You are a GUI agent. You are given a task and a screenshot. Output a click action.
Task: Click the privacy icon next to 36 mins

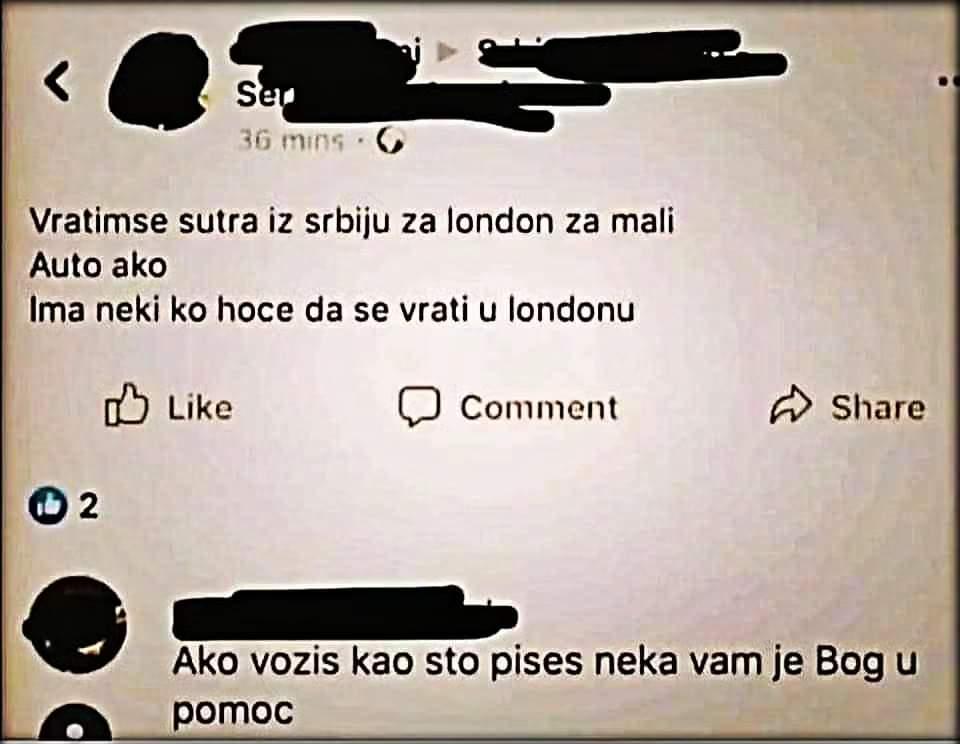[x=390, y=141]
